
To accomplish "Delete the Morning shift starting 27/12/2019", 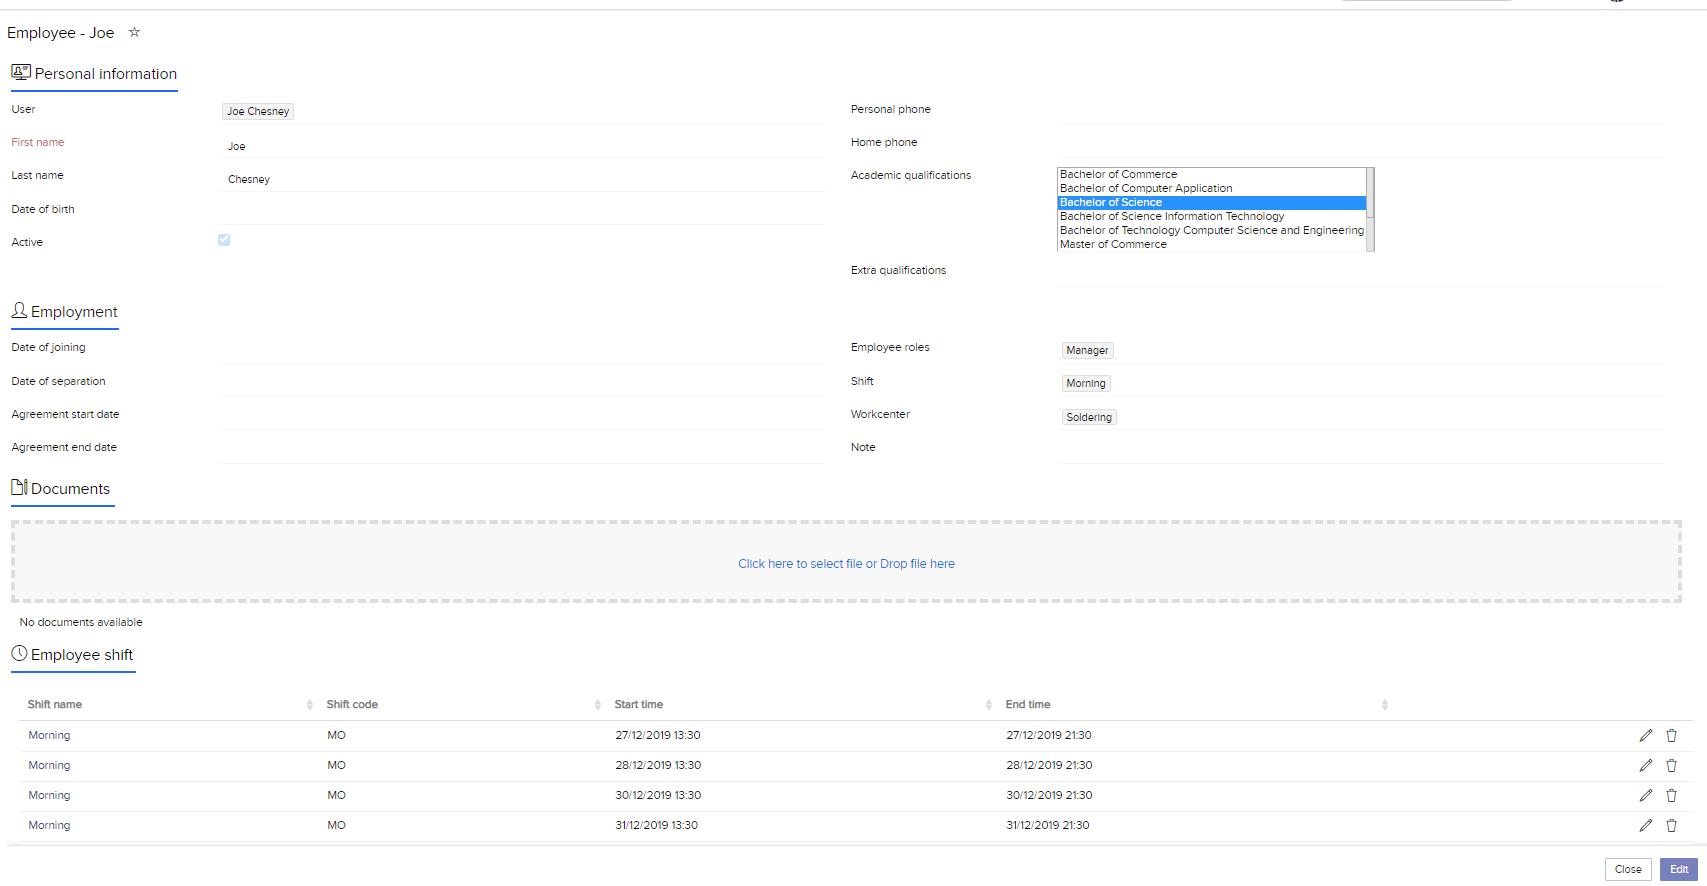I will point(1671,735).
